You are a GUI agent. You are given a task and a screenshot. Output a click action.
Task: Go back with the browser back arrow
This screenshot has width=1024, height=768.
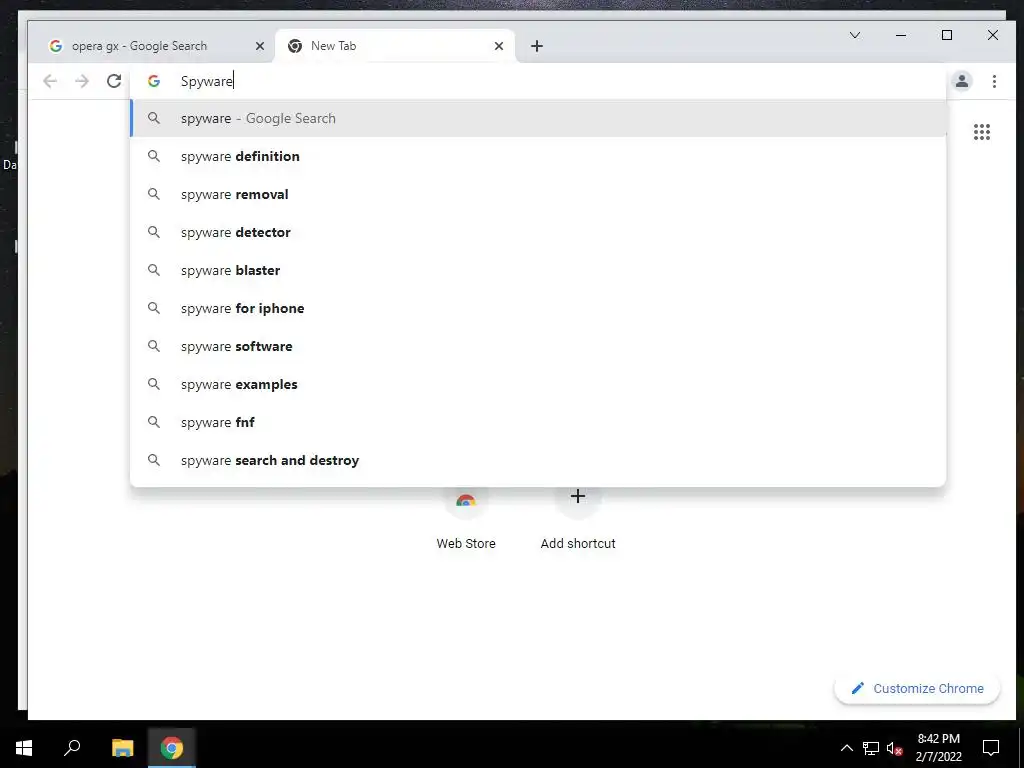tap(50, 81)
